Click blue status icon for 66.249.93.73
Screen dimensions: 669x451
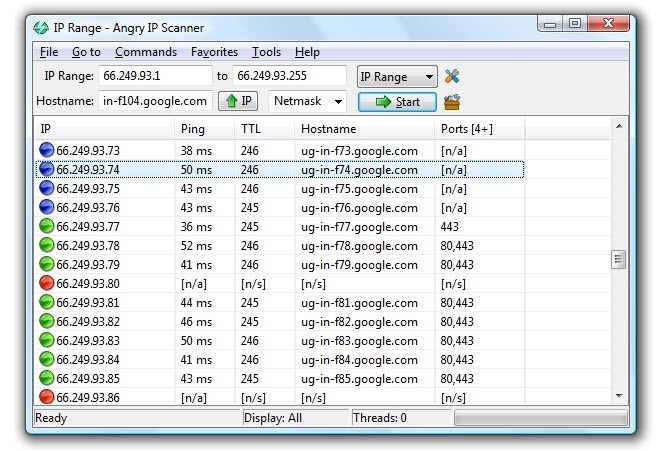(x=47, y=150)
